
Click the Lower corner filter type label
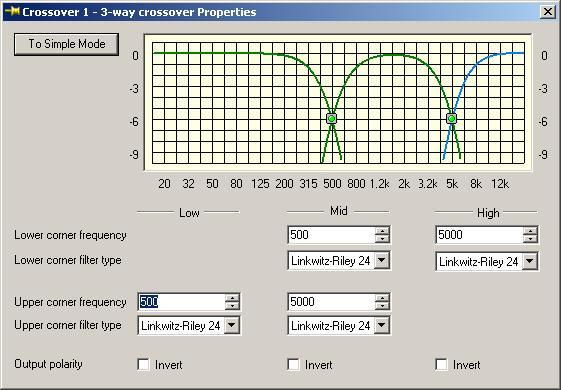(x=68, y=260)
